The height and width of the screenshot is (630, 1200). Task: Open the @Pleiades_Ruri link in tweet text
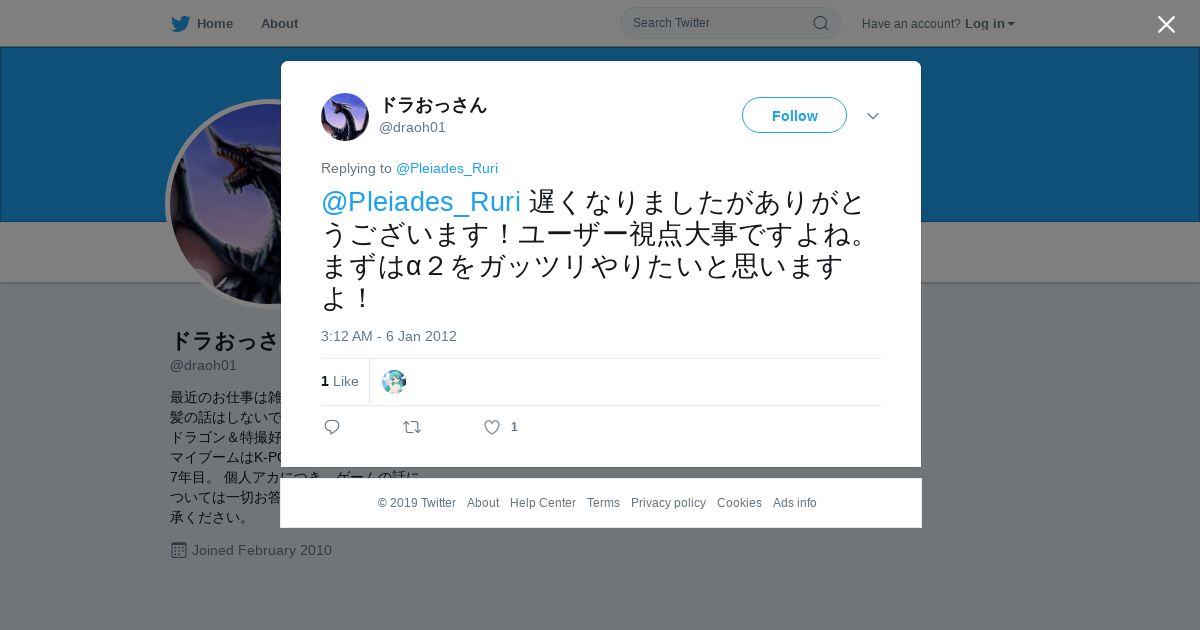[421, 202]
